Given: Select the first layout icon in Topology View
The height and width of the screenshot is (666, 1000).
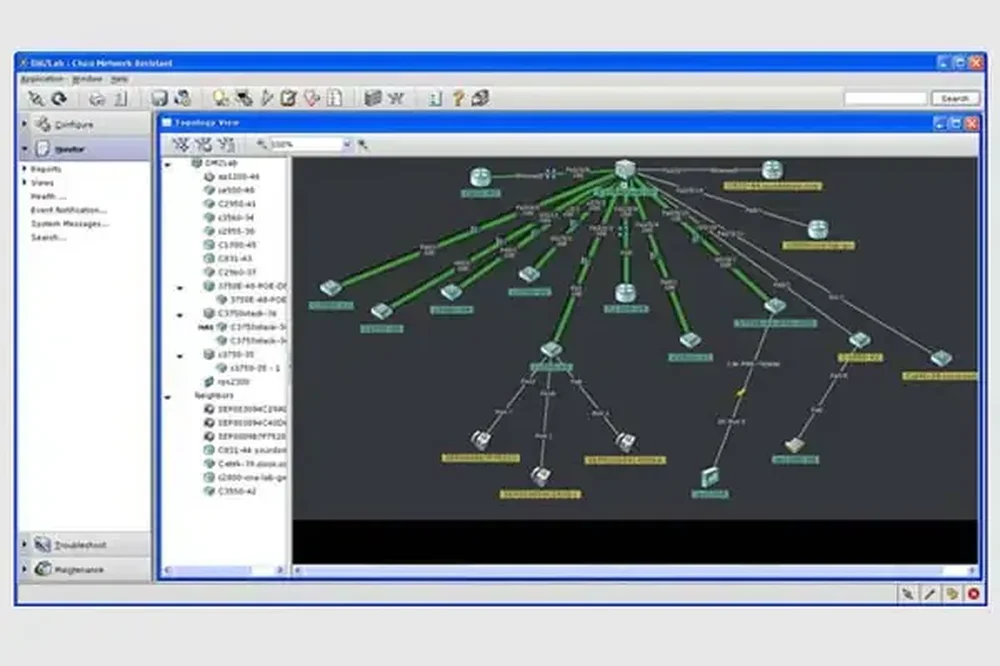Looking at the screenshot, I should coord(184,144).
